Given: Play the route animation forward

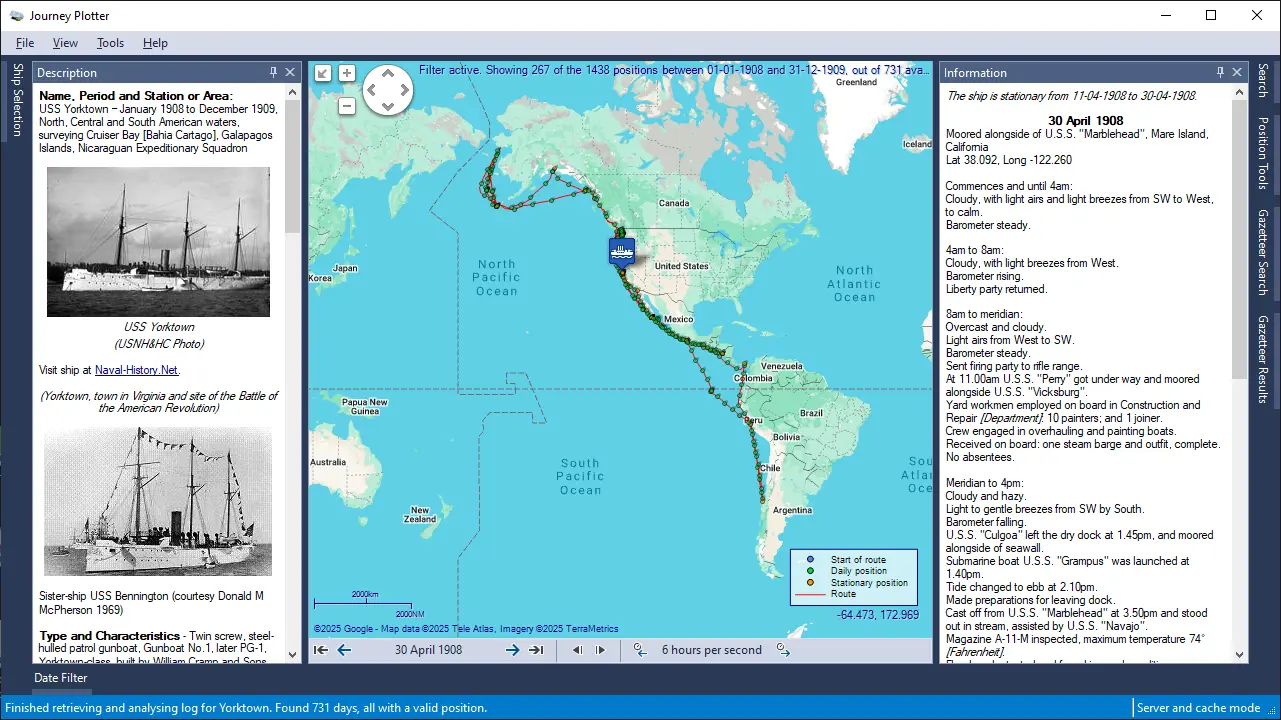Looking at the screenshot, I should pyautogui.click(x=600, y=650).
